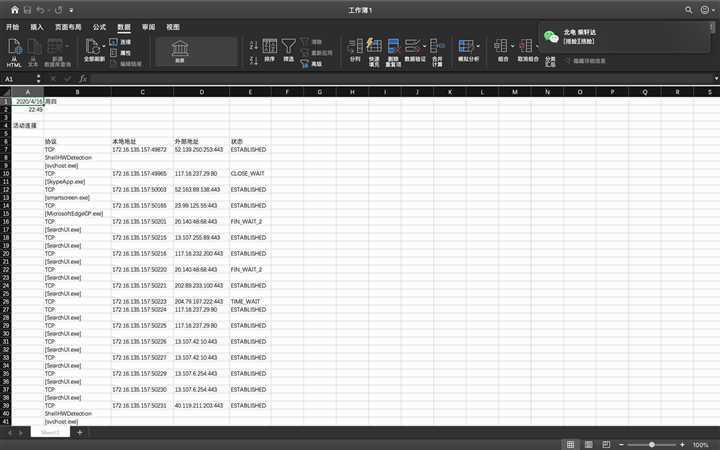Screen dimensions: 720x450
Task: Select cell containing TIME_WAIT
Action: click(x=250, y=302)
